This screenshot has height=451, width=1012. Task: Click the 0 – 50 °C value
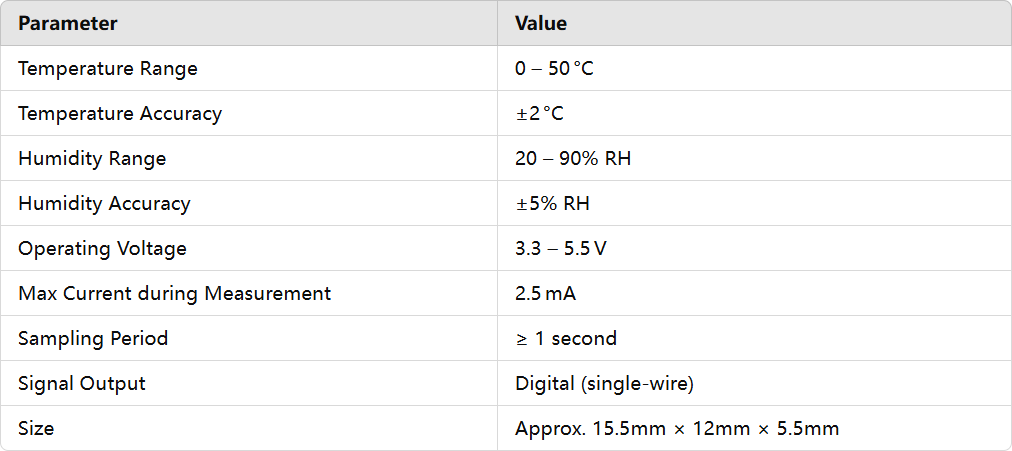(555, 68)
